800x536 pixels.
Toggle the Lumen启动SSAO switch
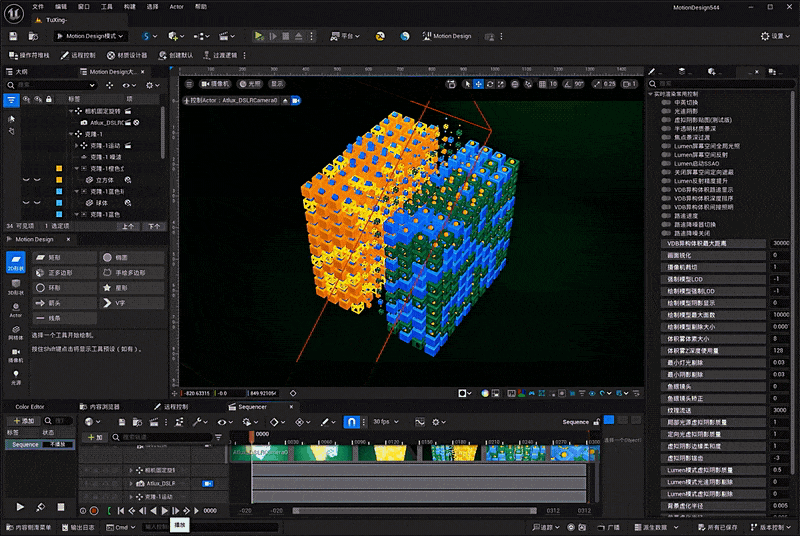click(666, 163)
